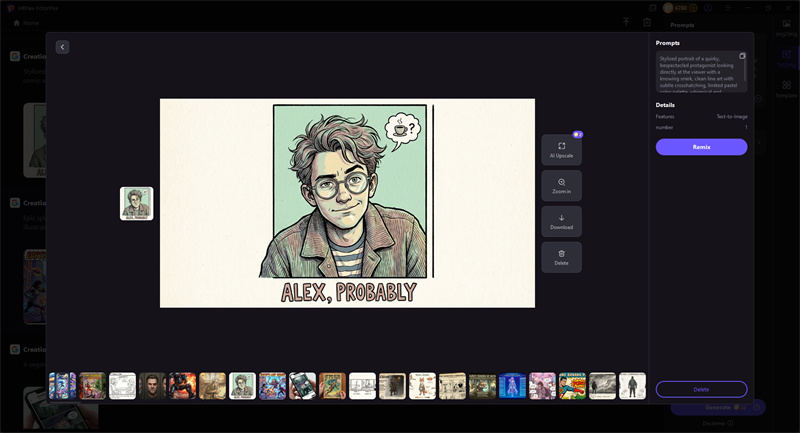Click the prompt box vertical scrollbar

pyautogui.click(x=745, y=69)
